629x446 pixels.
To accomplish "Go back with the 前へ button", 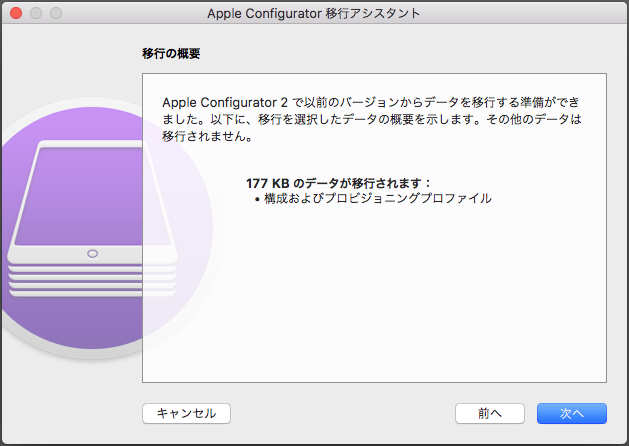I will (489, 413).
